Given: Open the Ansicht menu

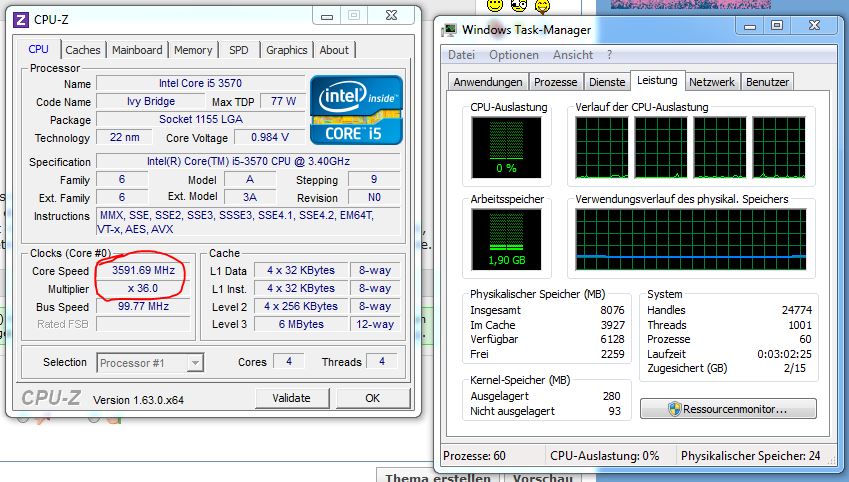Looking at the screenshot, I should 573,55.
